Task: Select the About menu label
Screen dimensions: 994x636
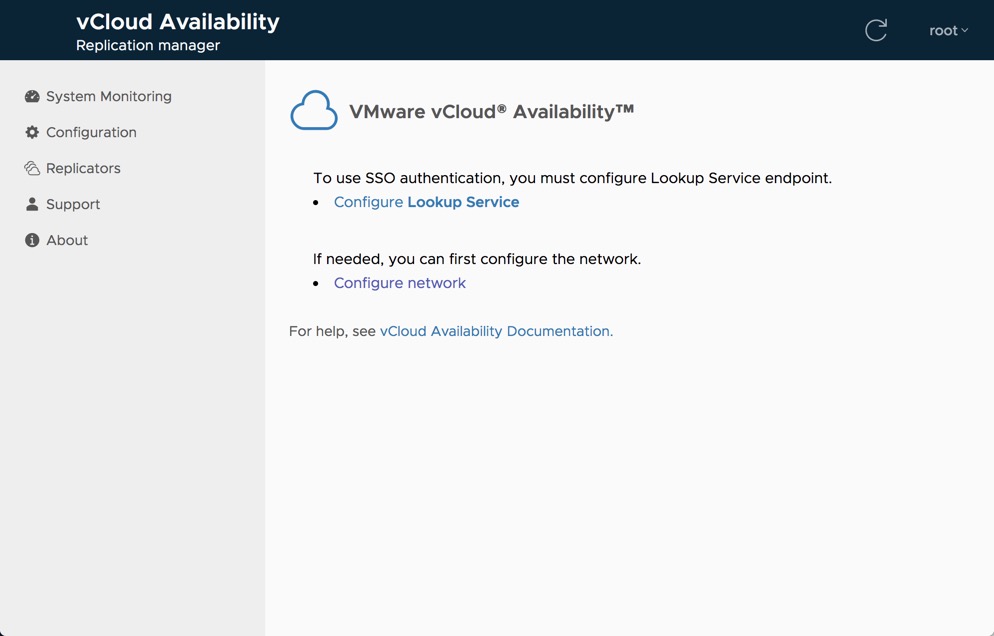Action: (67, 241)
